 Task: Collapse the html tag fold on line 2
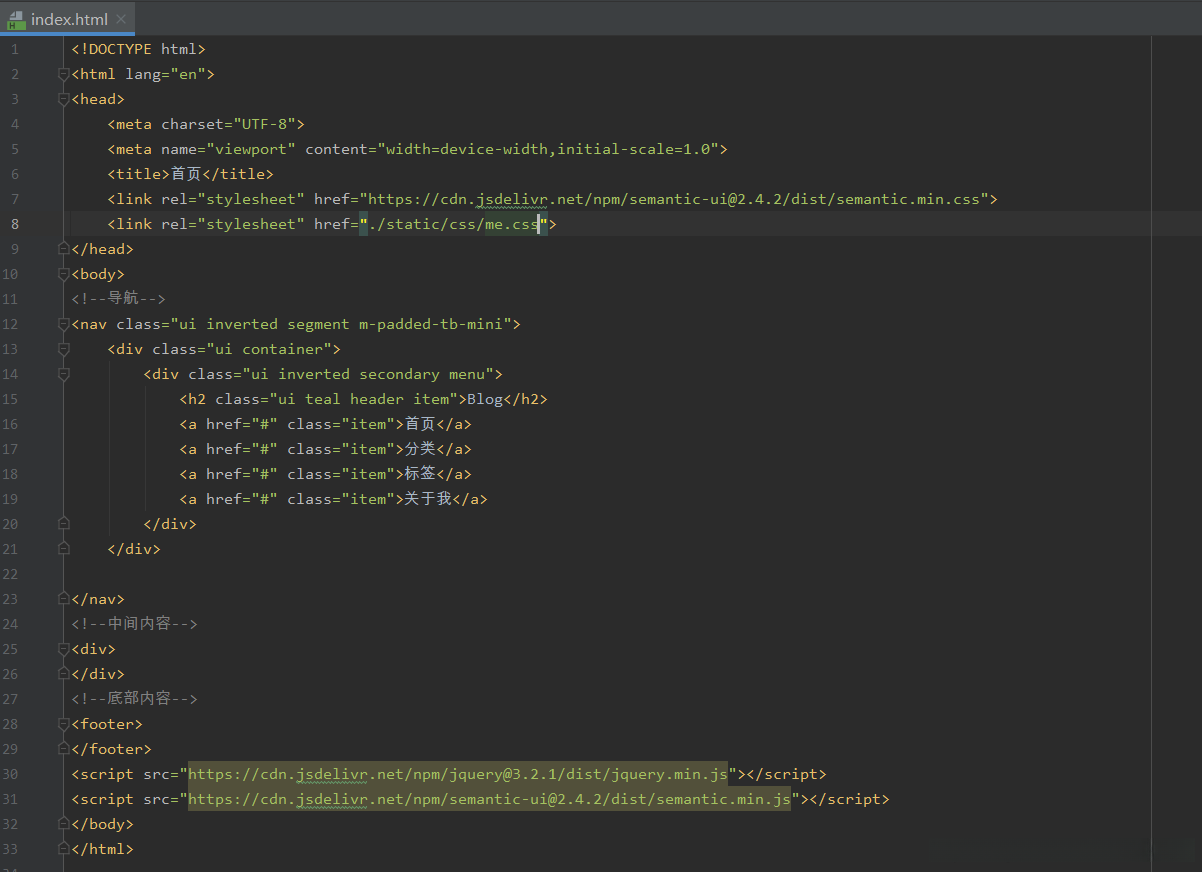pos(64,74)
